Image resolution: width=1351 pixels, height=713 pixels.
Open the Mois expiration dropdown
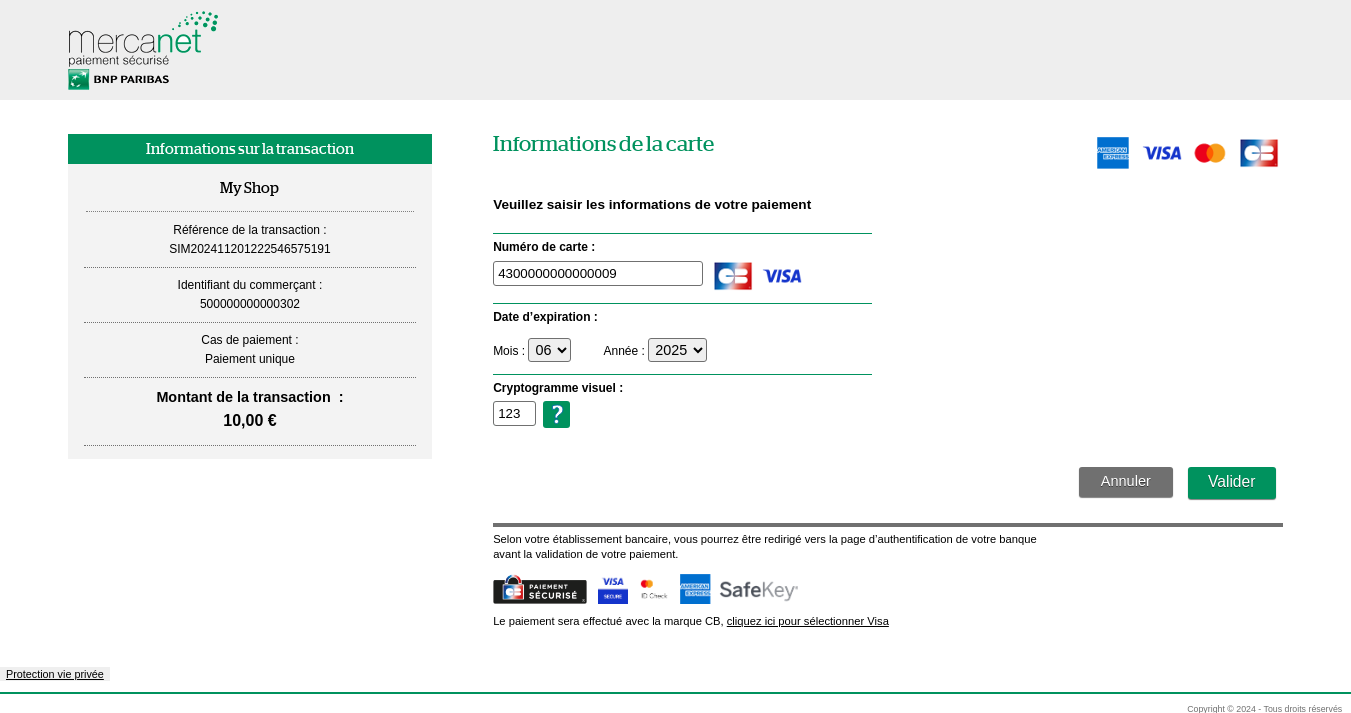click(549, 350)
